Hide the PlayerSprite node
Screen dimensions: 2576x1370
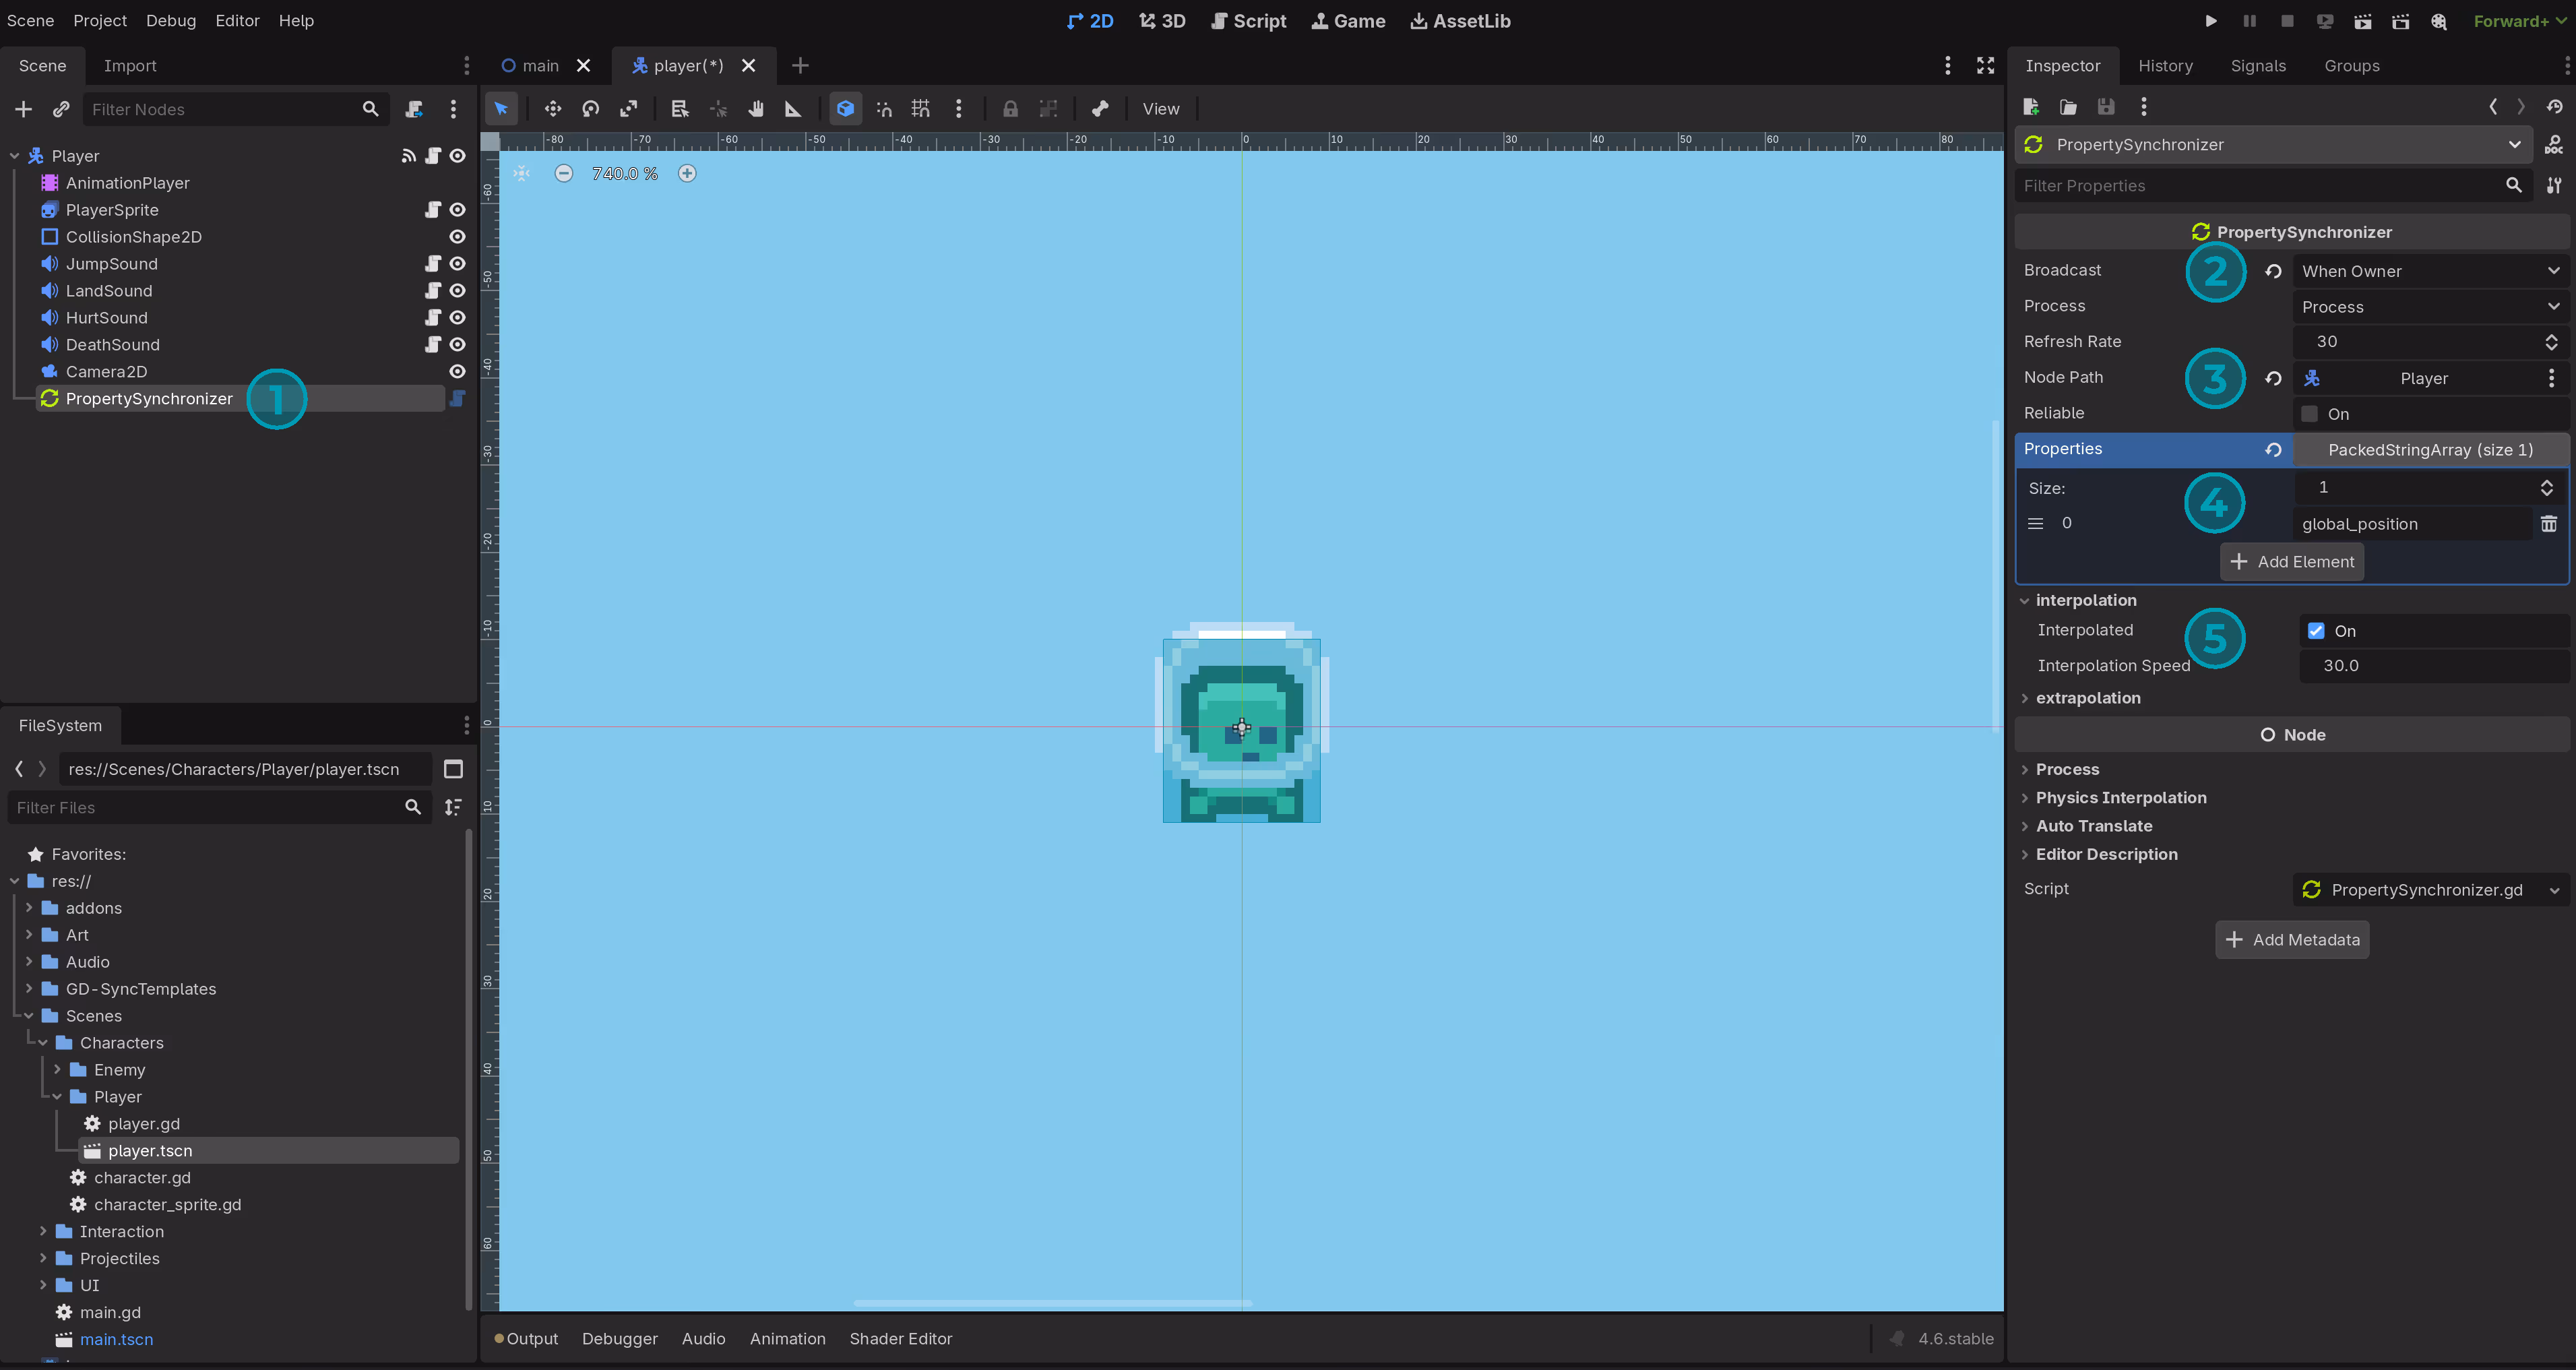point(457,210)
